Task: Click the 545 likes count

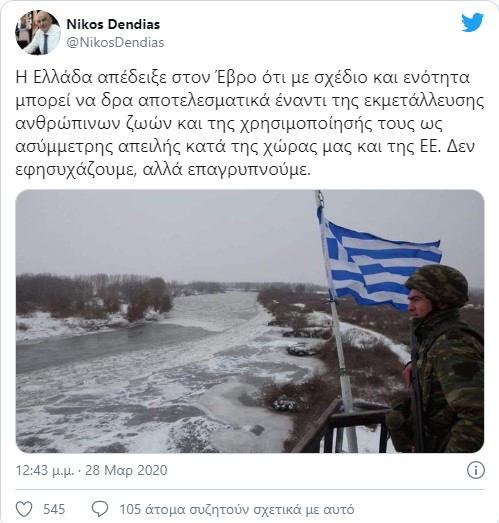Action: click(x=54, y=509)
